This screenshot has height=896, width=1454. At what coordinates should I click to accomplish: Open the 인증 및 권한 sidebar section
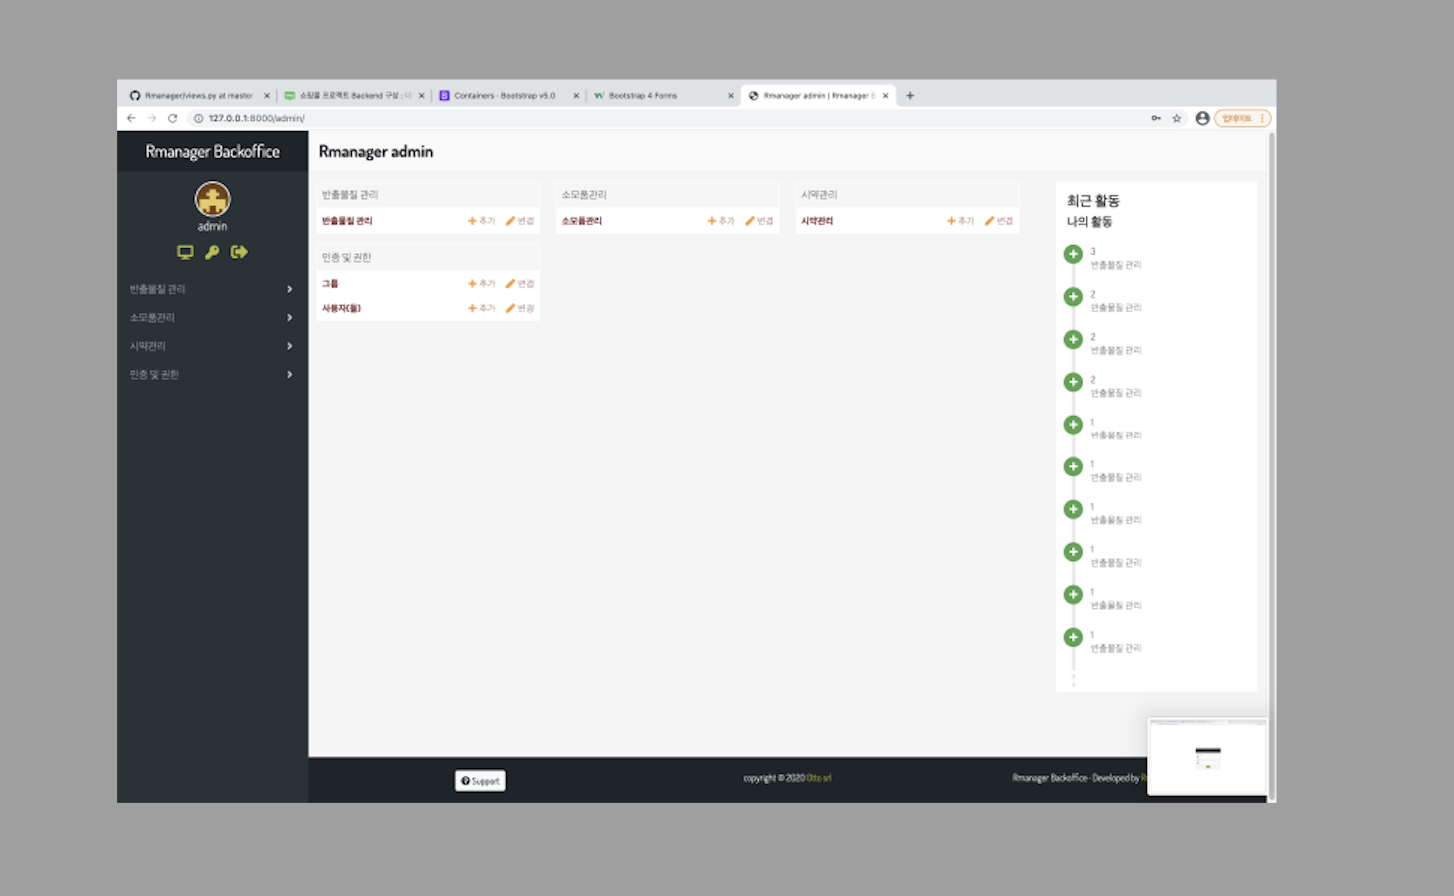tap(289, 374)
